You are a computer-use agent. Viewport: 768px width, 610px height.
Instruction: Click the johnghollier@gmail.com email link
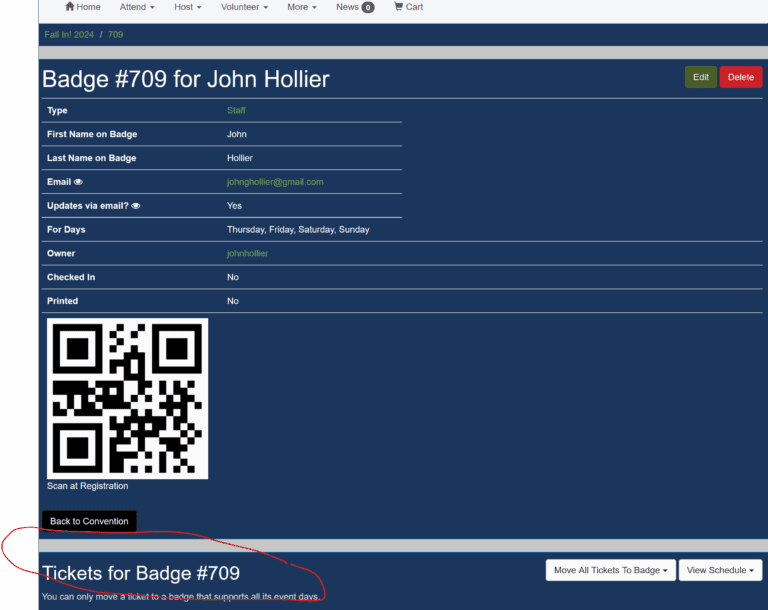tap(275, 182)
